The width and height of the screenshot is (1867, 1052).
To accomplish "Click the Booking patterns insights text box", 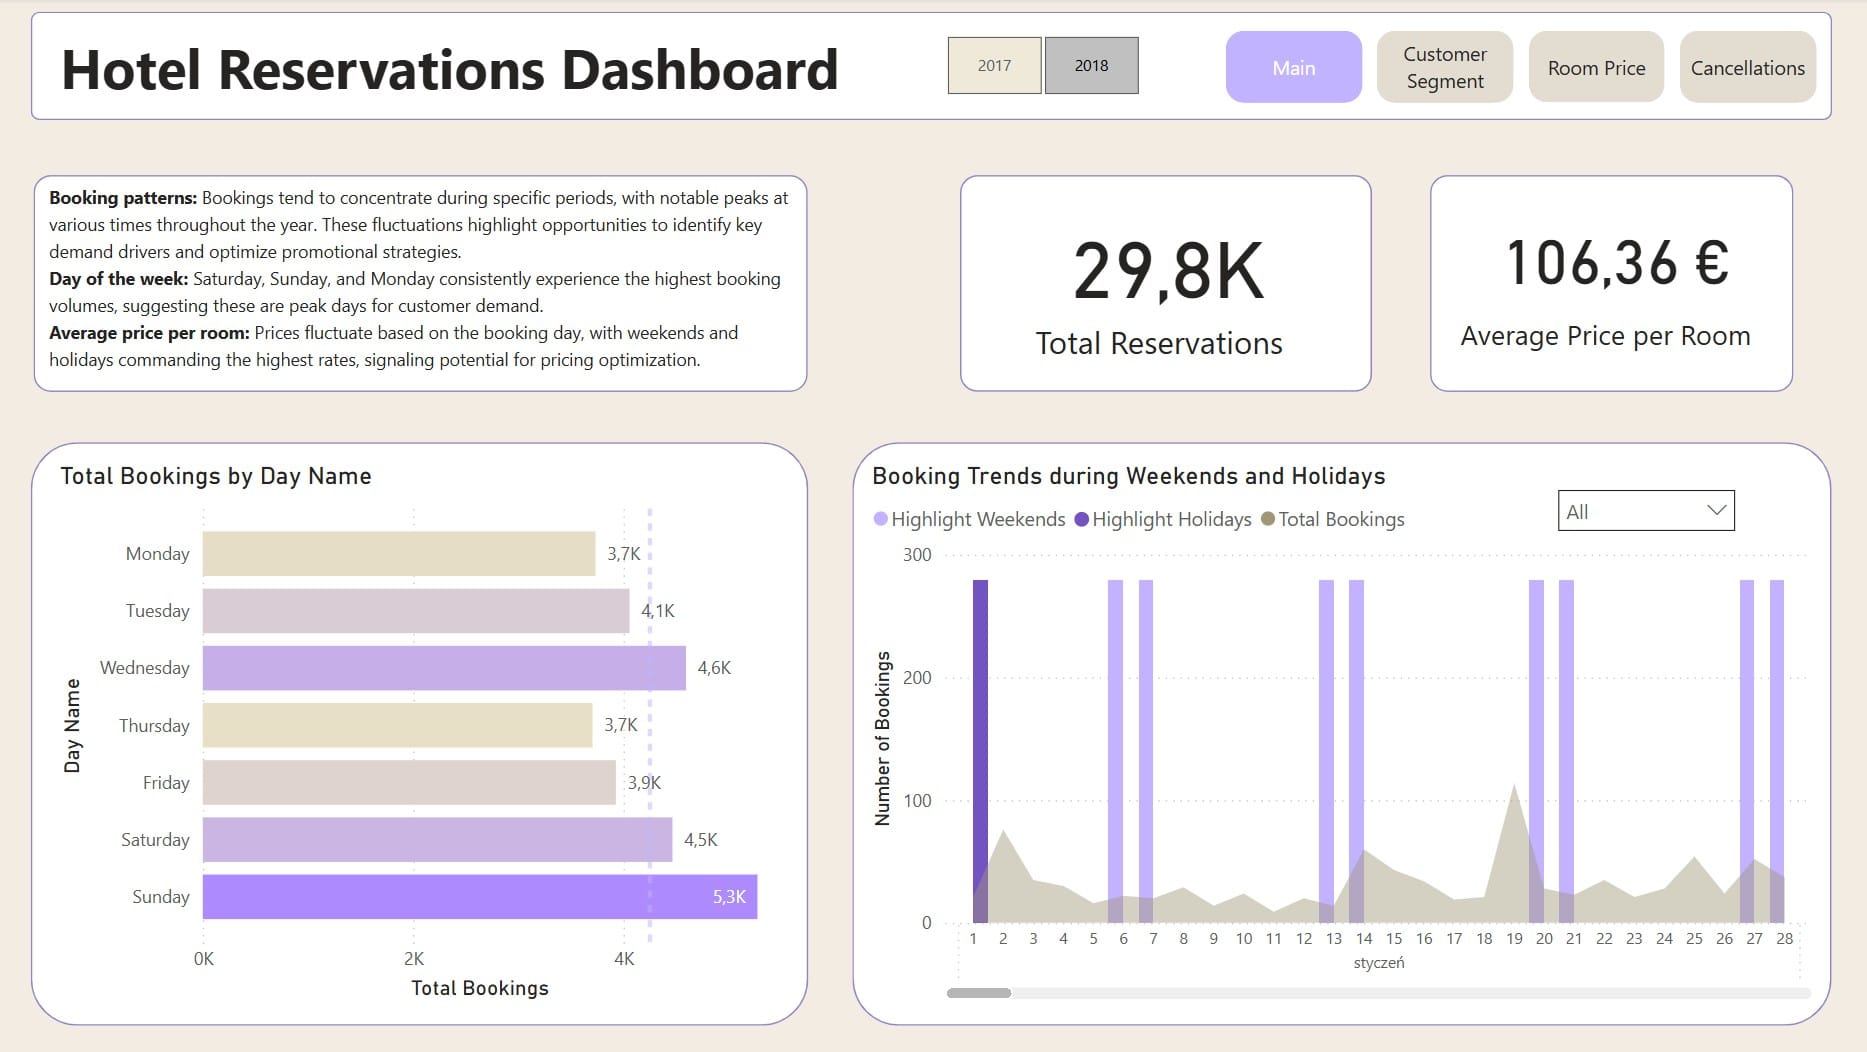I will pyautogui.click(x=420, y=284).
